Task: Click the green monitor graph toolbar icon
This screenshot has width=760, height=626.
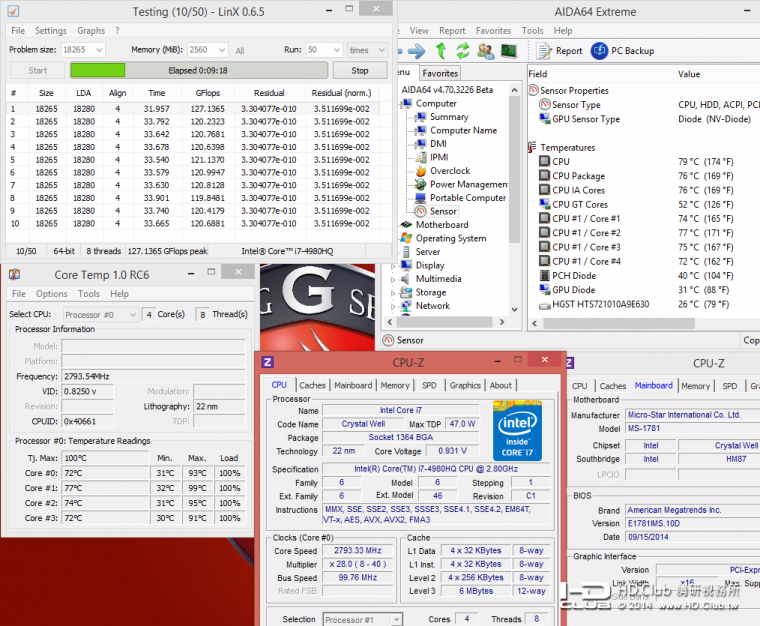Action: (509, 51)
